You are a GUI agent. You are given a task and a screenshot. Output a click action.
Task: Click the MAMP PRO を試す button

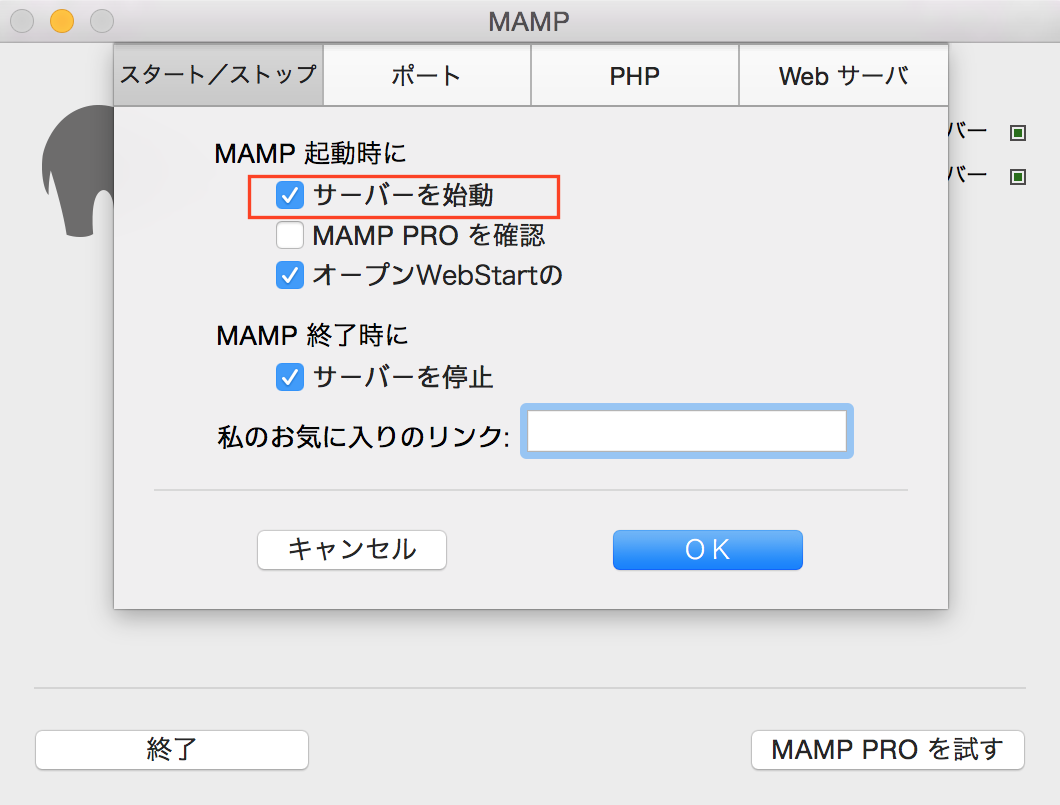(x=887, y=750)
